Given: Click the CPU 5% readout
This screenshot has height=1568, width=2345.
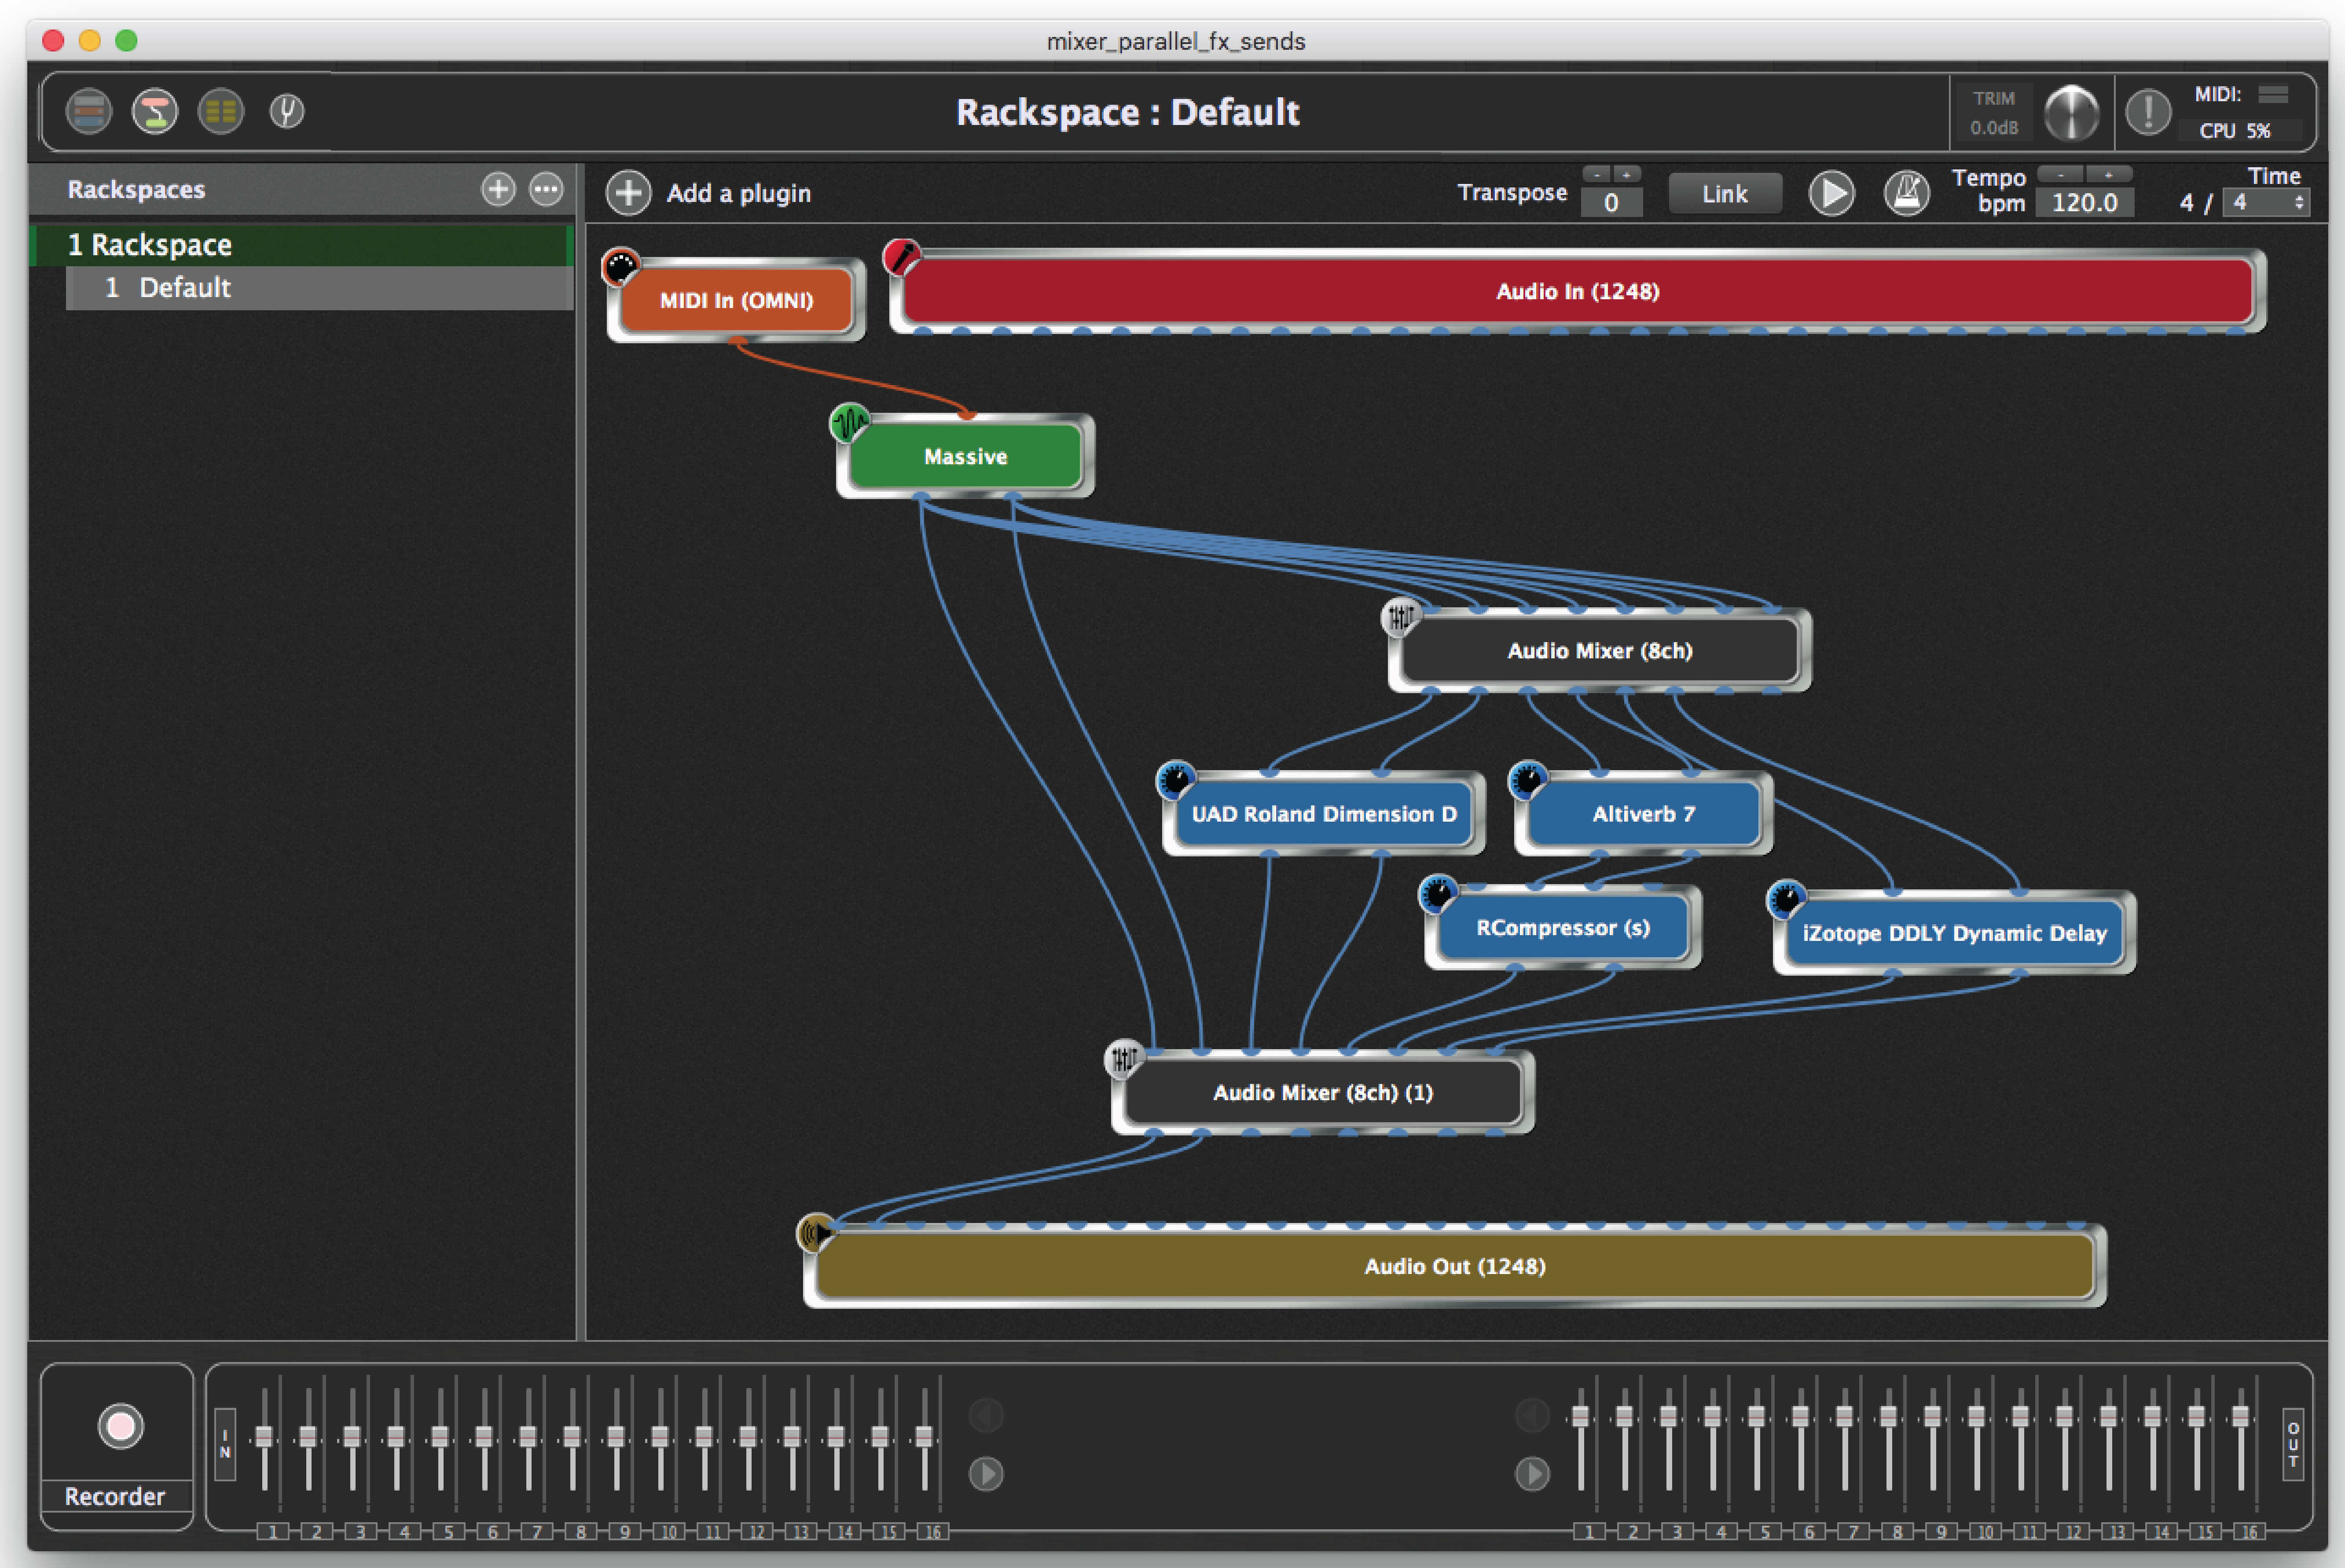Looking at the screenshot, I should click(2235, 131).
